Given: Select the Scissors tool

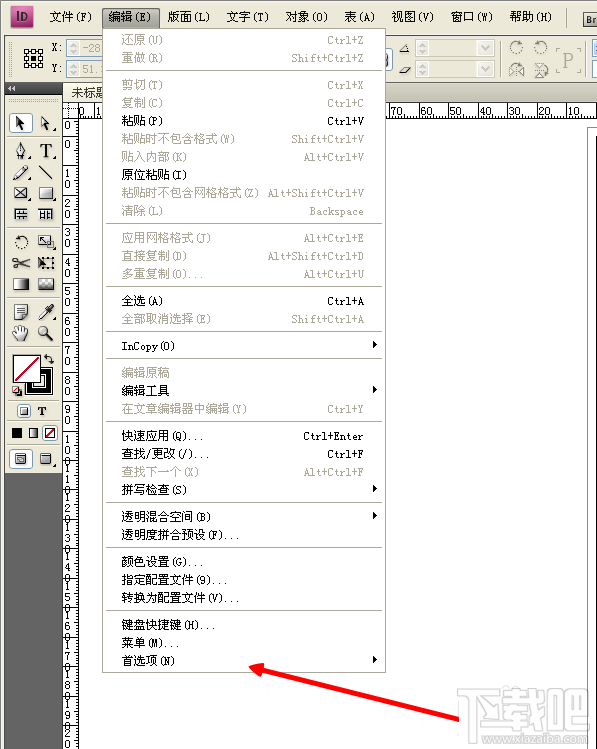Looking at the screenshot, I should (21, 263).
